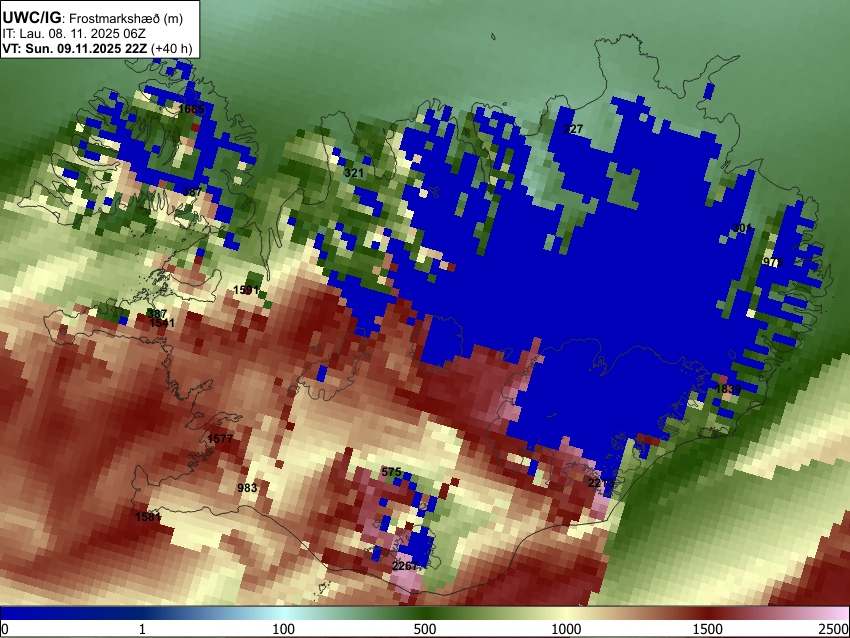Select the 227 value label in the north
Image resolution: width=850 pixels, height=638 pixels.
[x=573, y=129]
